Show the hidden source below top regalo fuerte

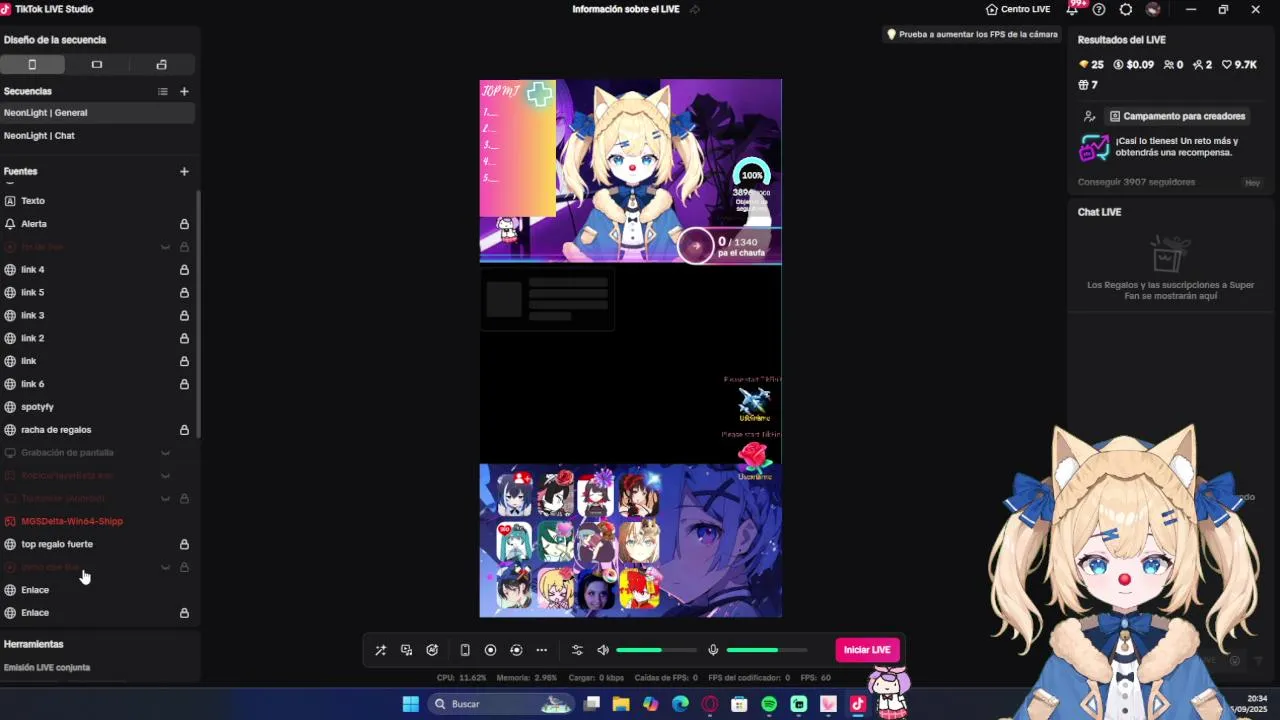[x=166, y=567]
